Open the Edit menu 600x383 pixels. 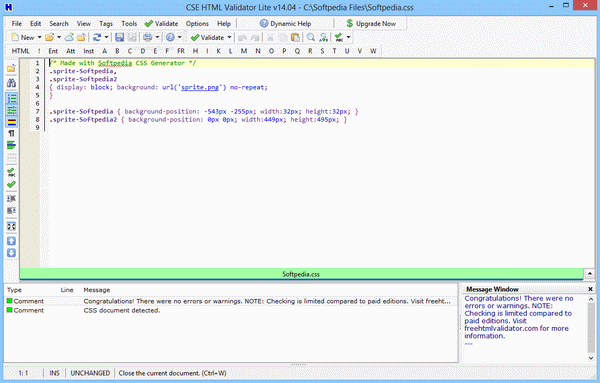point(36,23)
